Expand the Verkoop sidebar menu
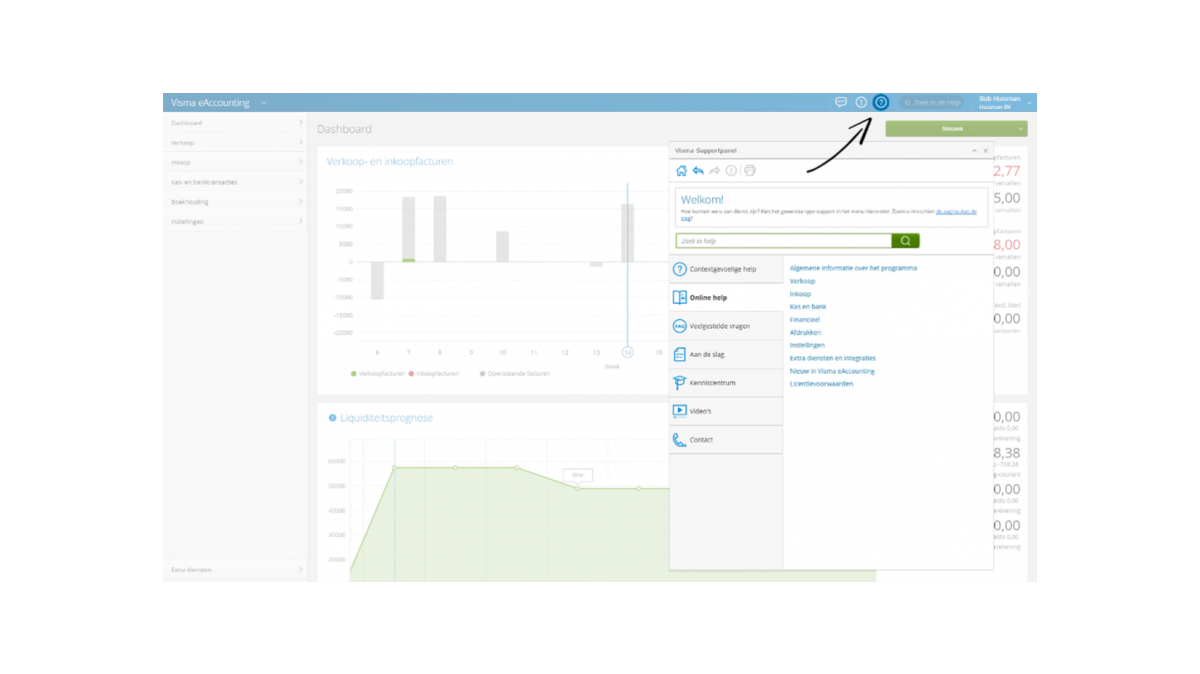 click(x=236, y=143)
